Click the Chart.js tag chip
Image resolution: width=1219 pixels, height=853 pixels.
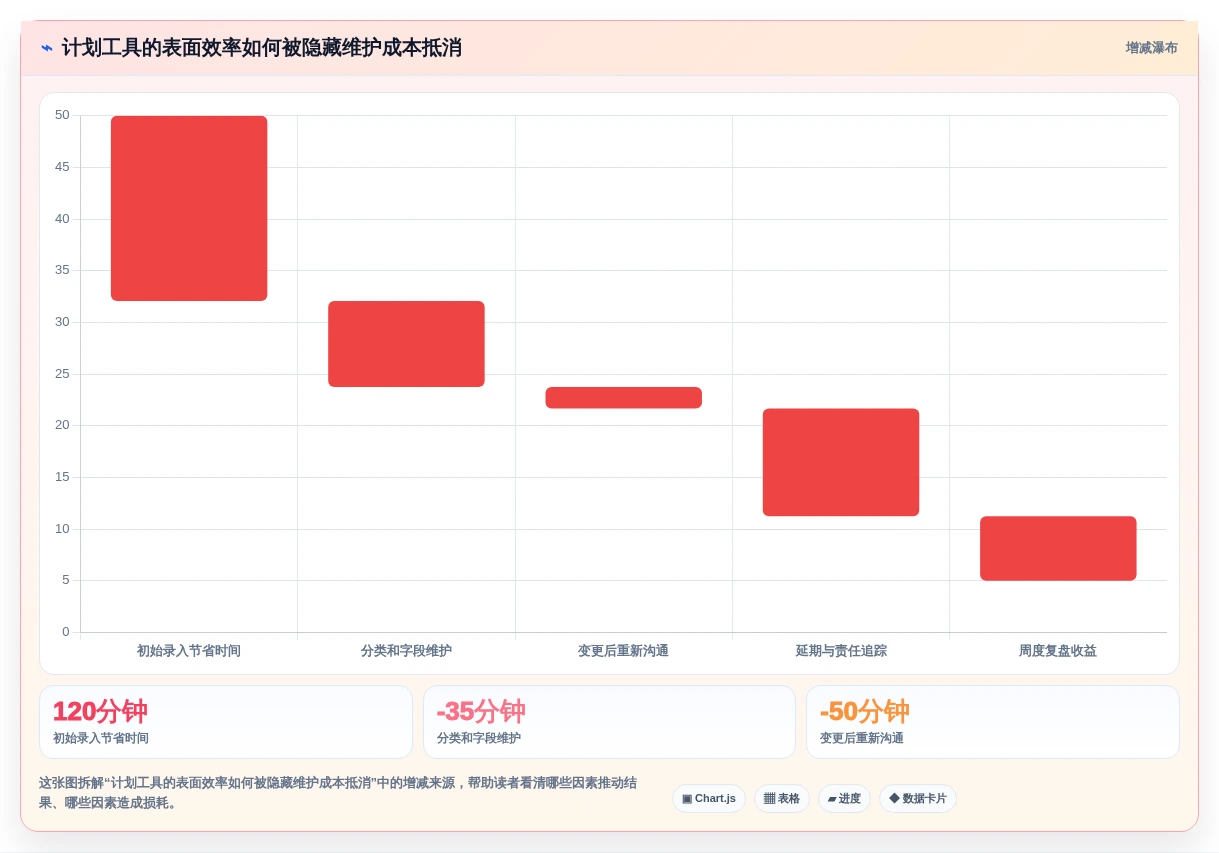coord(709,799)
